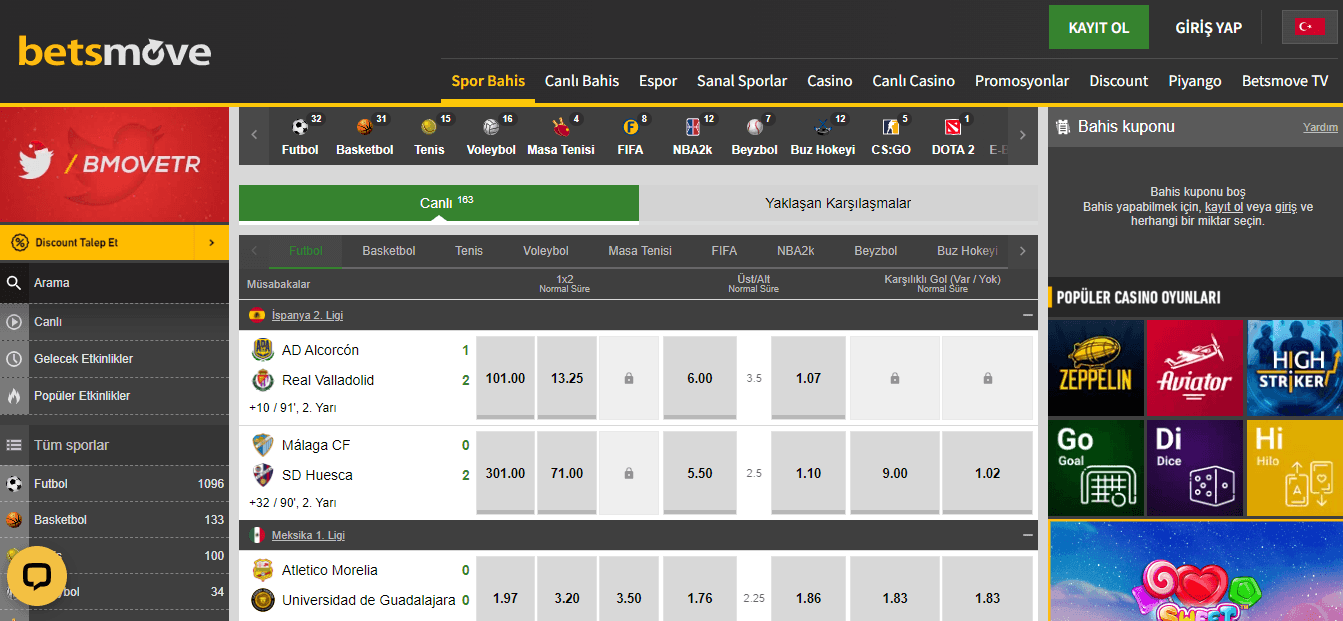Select odds 13.25 draw for Alcorcón match
Image resolution: width=1343 pixels, height=621 pixels.
click(x=567, y=378)
